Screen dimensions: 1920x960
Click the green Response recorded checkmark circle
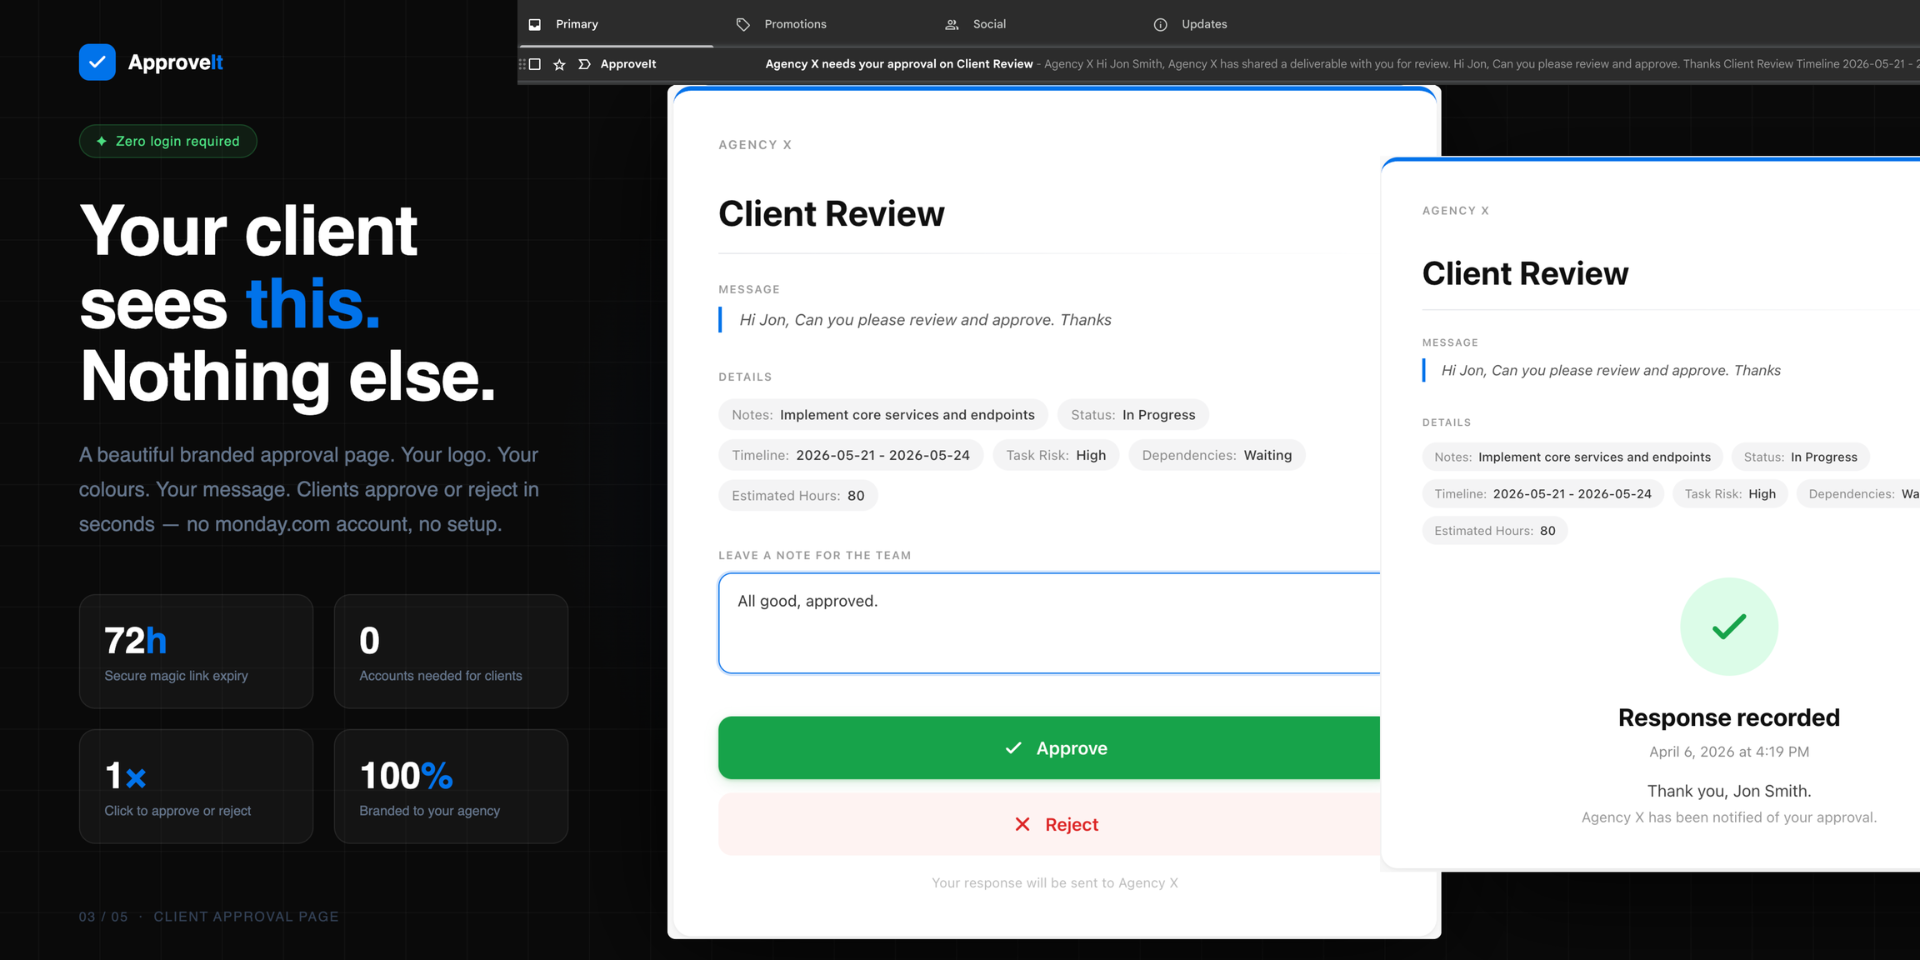(x=1728, y=627)
